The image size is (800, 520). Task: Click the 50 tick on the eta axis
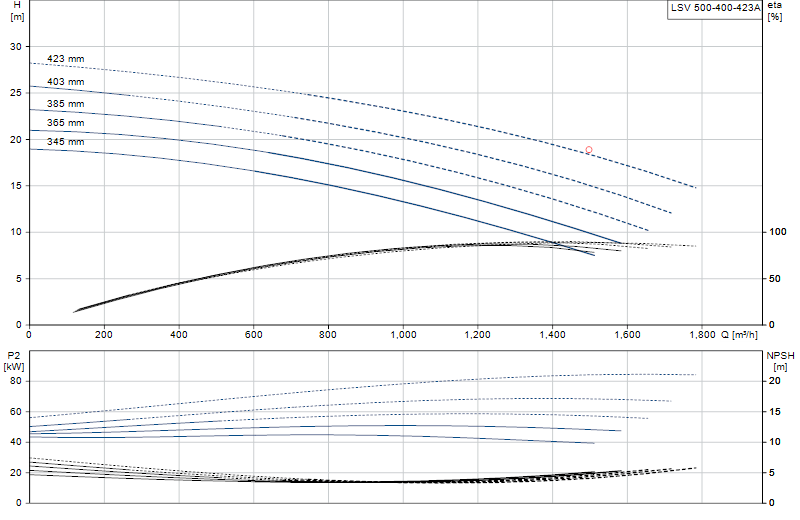click(x=774, y=279)
